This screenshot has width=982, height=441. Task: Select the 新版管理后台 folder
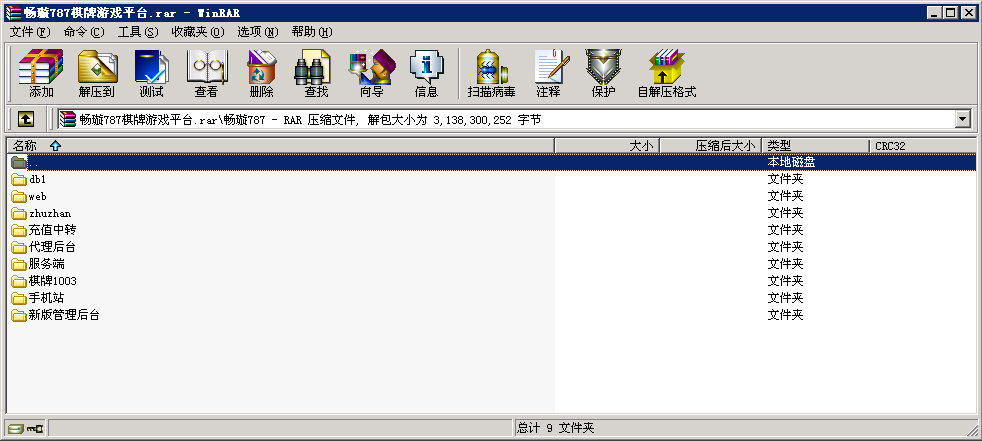(63, 315)
